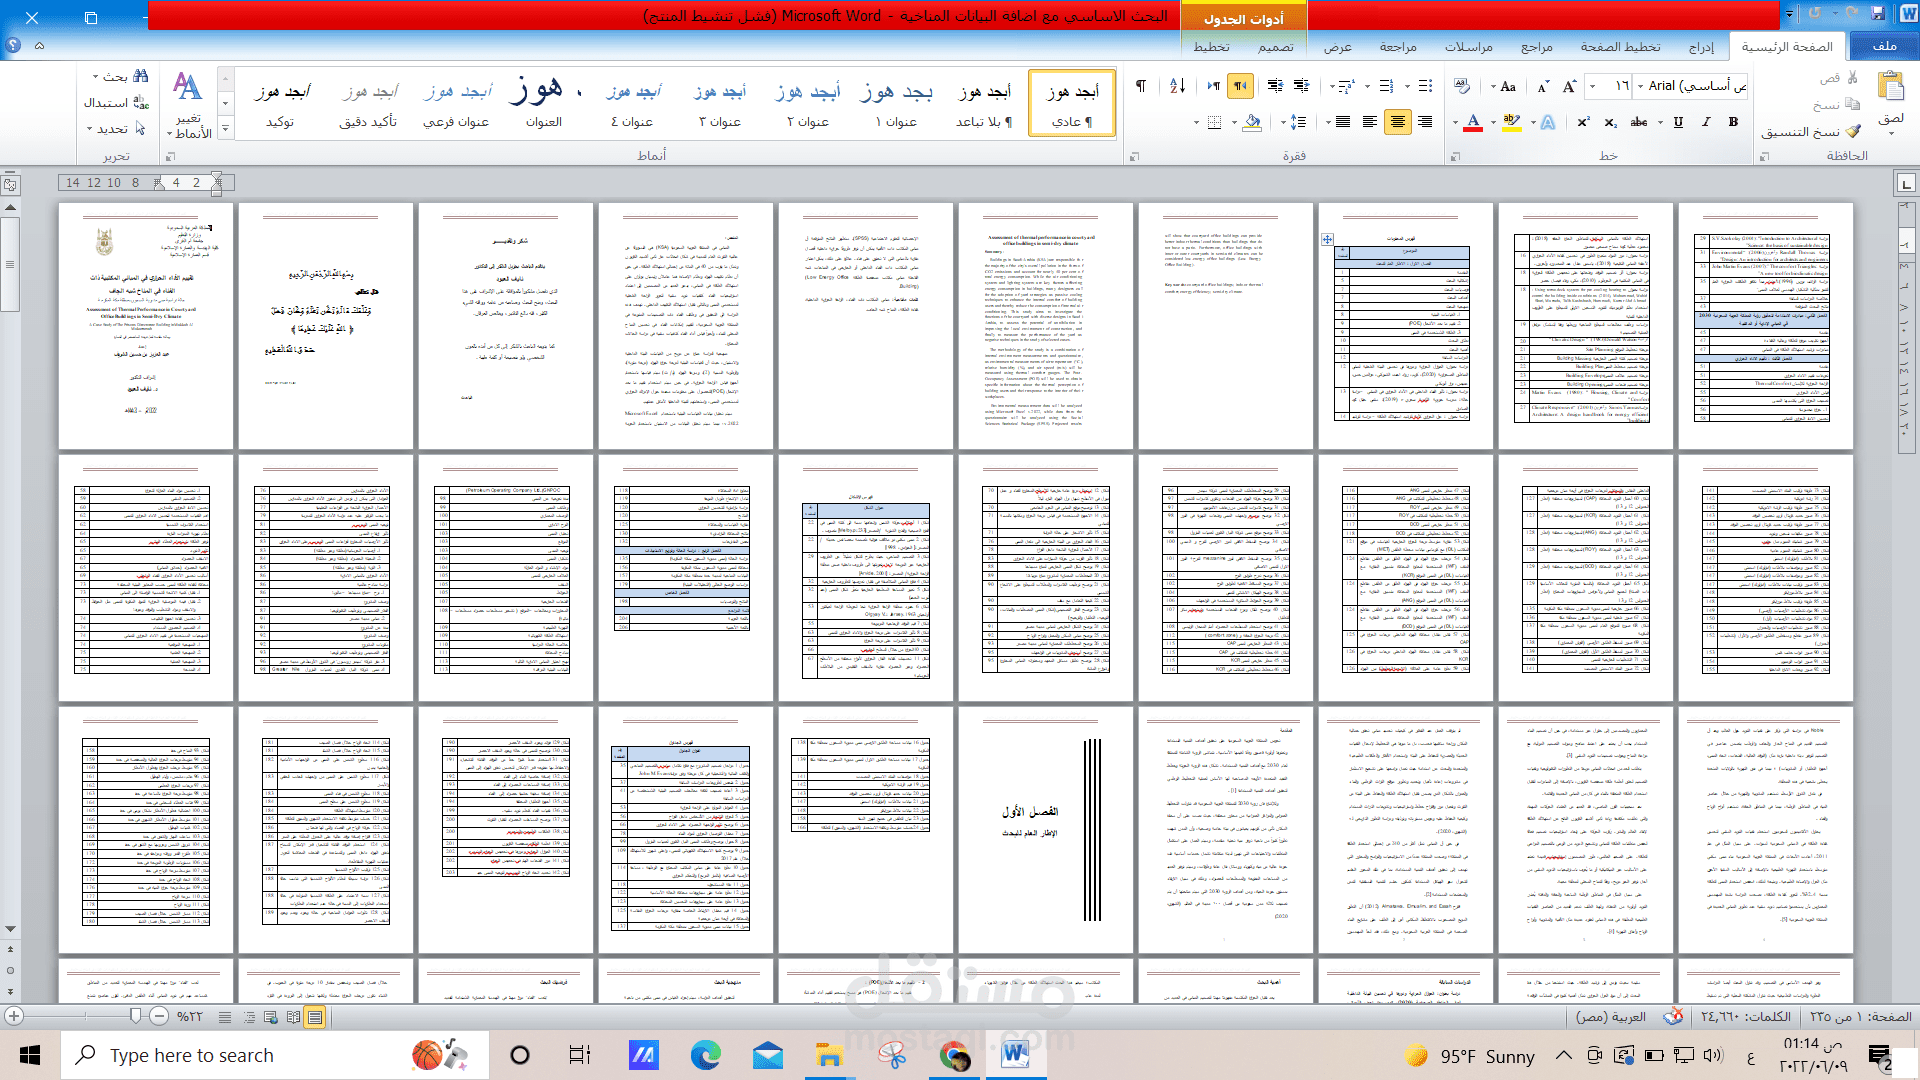Click the Align Right icon
The width and height of the screenshot is (1920, 1080).
coord(1425,122)
